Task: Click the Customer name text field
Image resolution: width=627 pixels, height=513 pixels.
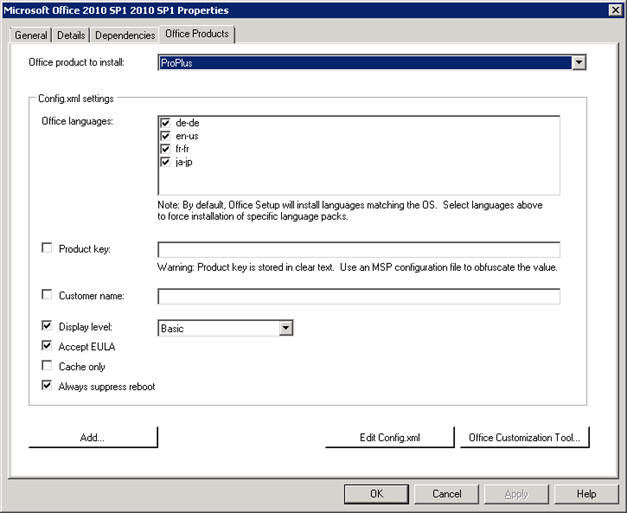Action: click(359, 296)
